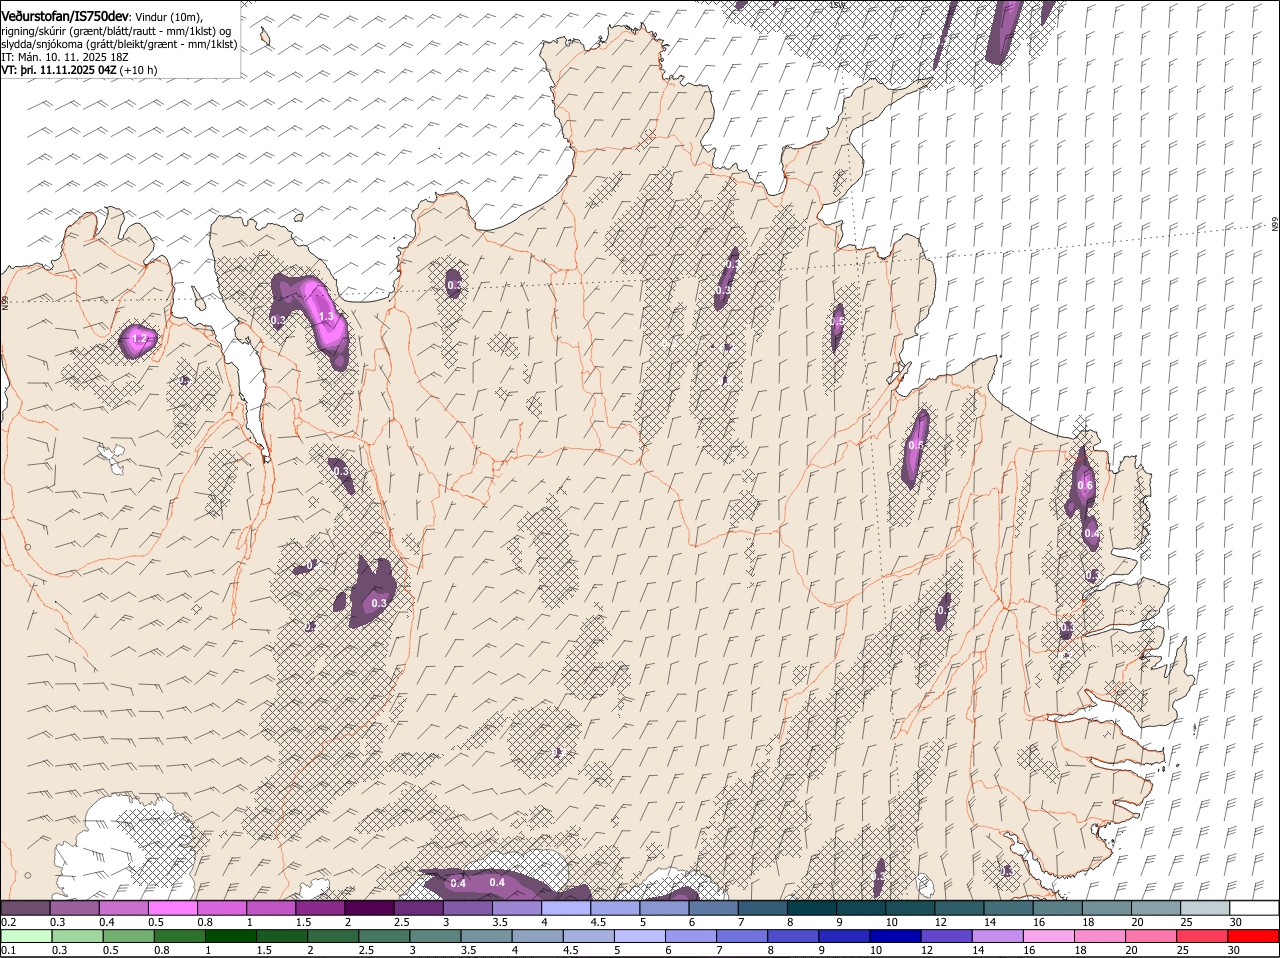Click the 1.5 label under the lower legend
Image resolution: width=1280 pixels, height=958 pixels.
[x=265, y=950]
